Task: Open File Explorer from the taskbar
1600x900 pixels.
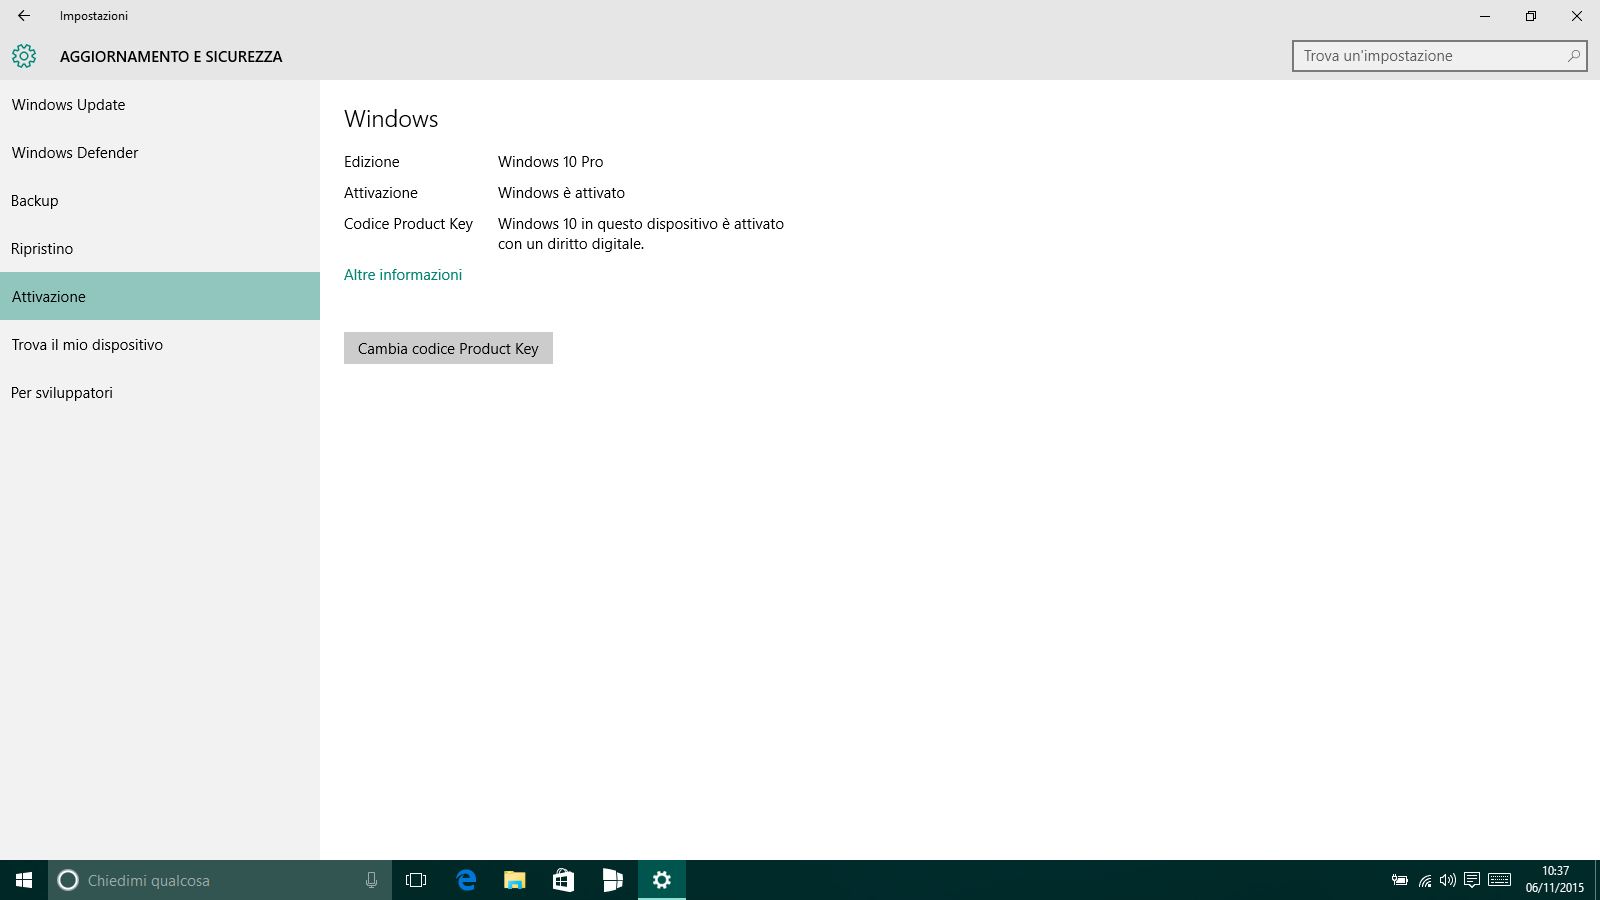Action: [515, 880]
